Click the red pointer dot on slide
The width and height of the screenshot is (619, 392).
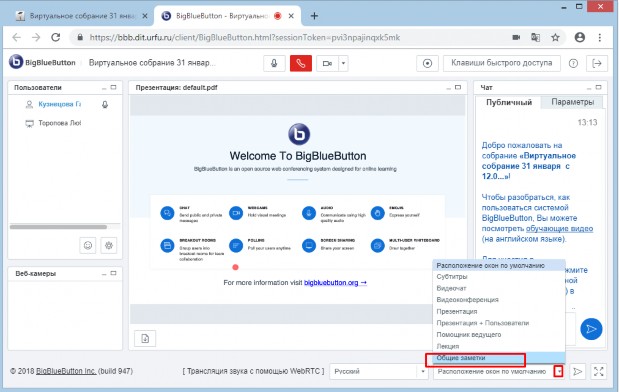pyautogui.click(x=235, y=267)
